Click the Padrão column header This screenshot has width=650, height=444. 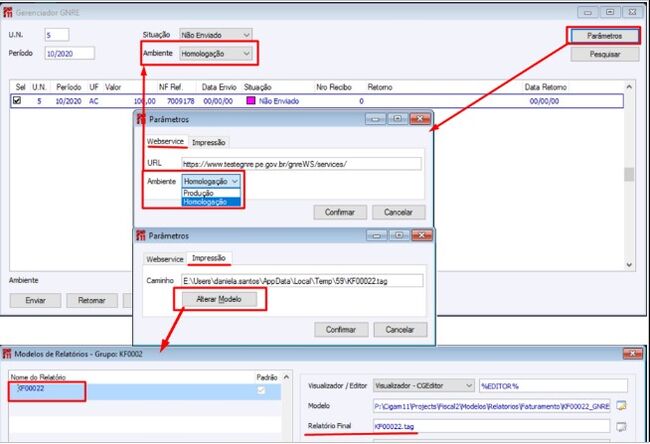(267, 377)
